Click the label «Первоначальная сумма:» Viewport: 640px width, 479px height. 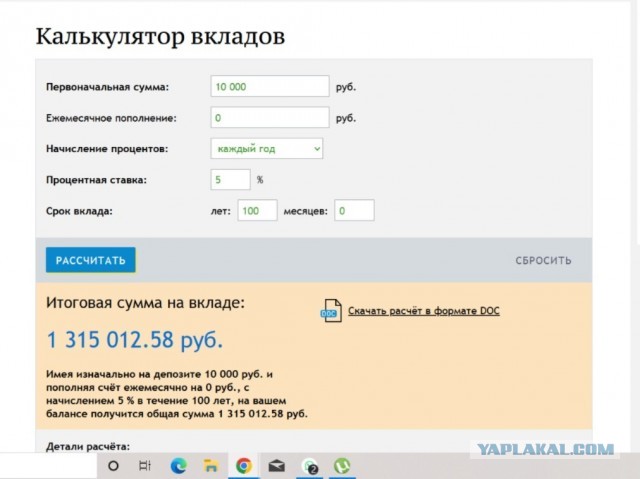coord(107,87)
